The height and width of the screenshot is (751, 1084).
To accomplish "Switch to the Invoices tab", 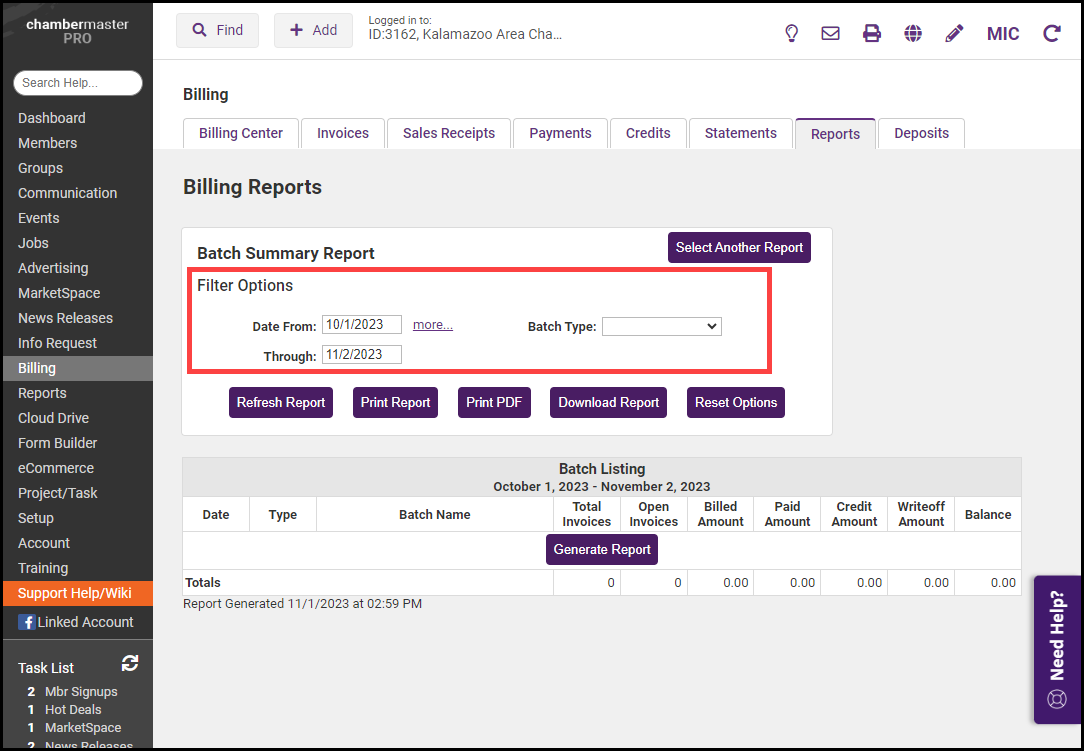I will point(343,133).
